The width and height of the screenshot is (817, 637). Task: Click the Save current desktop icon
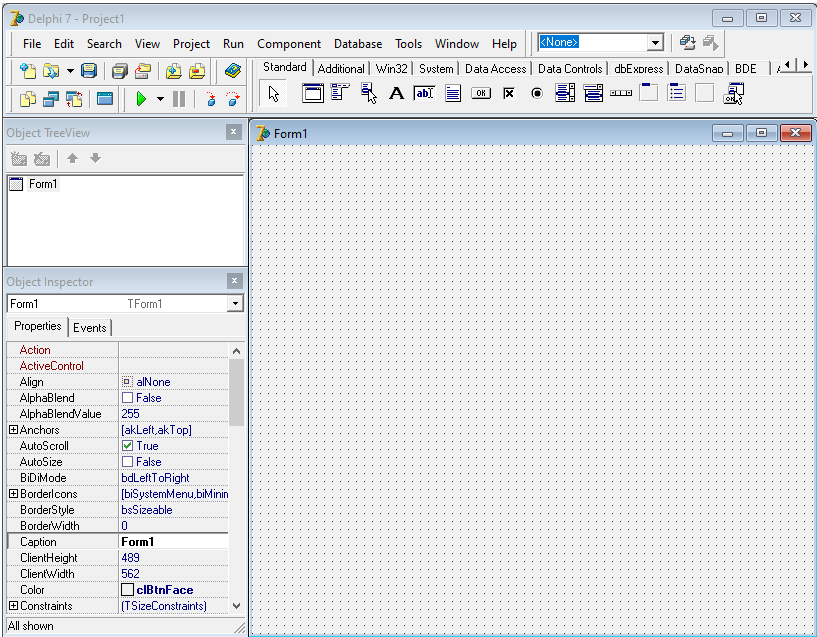coord(687,43)
